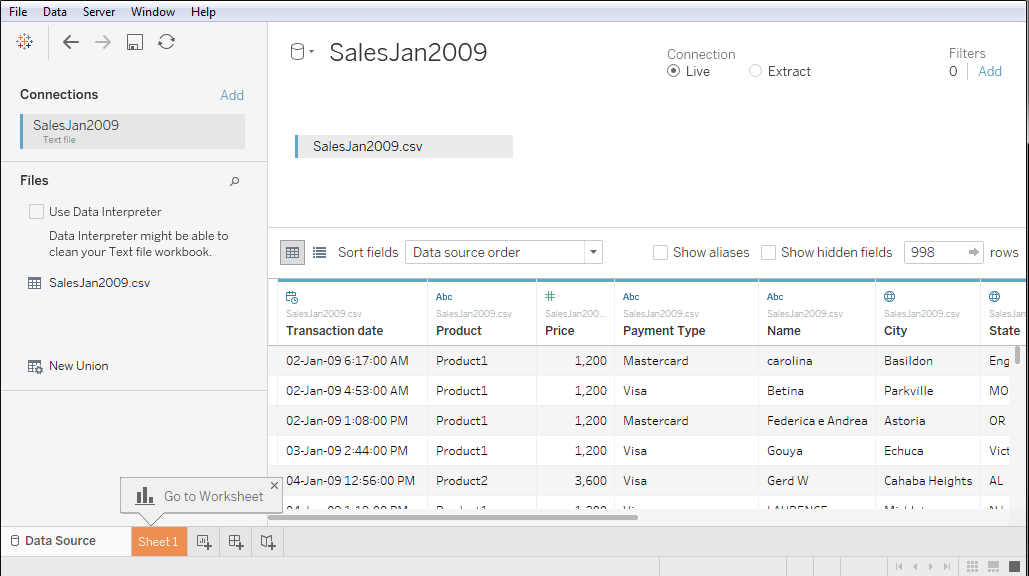Image resolution: width=1029 pixels, height=576 pixels.
Task: Search files with the magnifier icon
Action: tap(234, 181)
